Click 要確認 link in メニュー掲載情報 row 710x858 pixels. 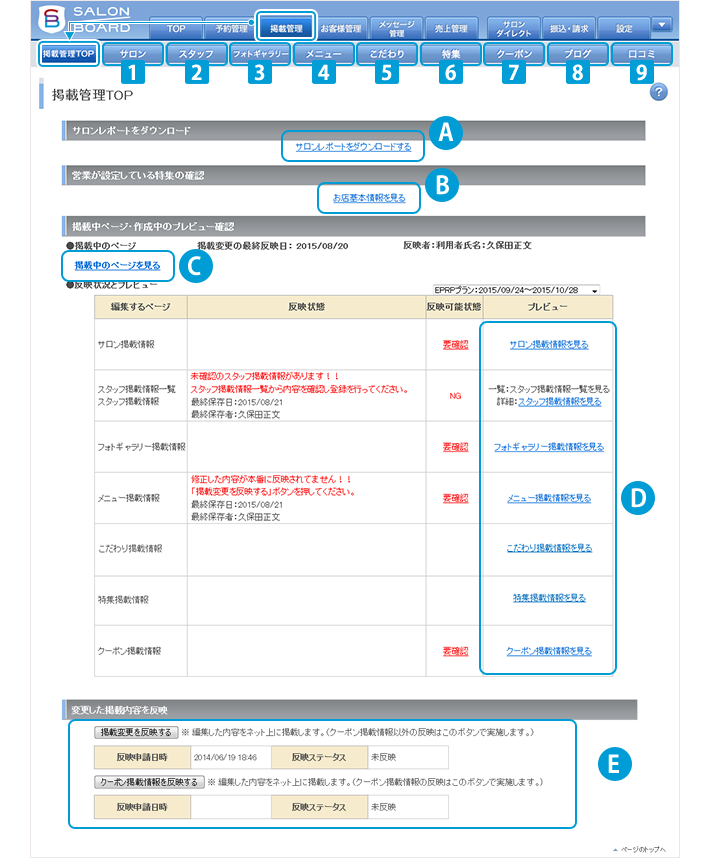pos(455,497)
